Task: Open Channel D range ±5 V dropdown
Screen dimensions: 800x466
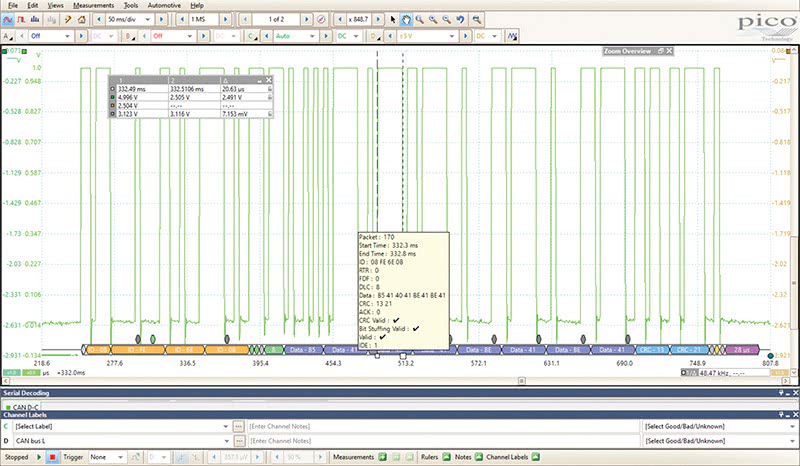Action: tap(427, 36)
